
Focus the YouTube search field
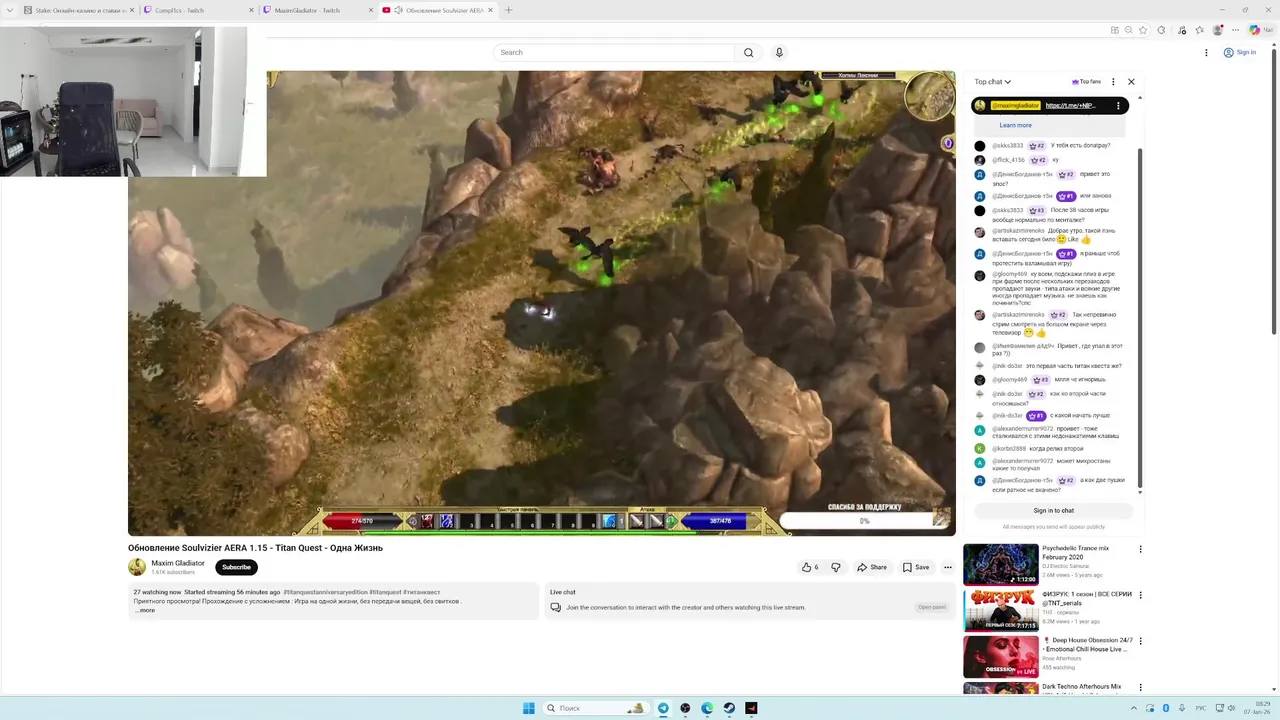614,52
